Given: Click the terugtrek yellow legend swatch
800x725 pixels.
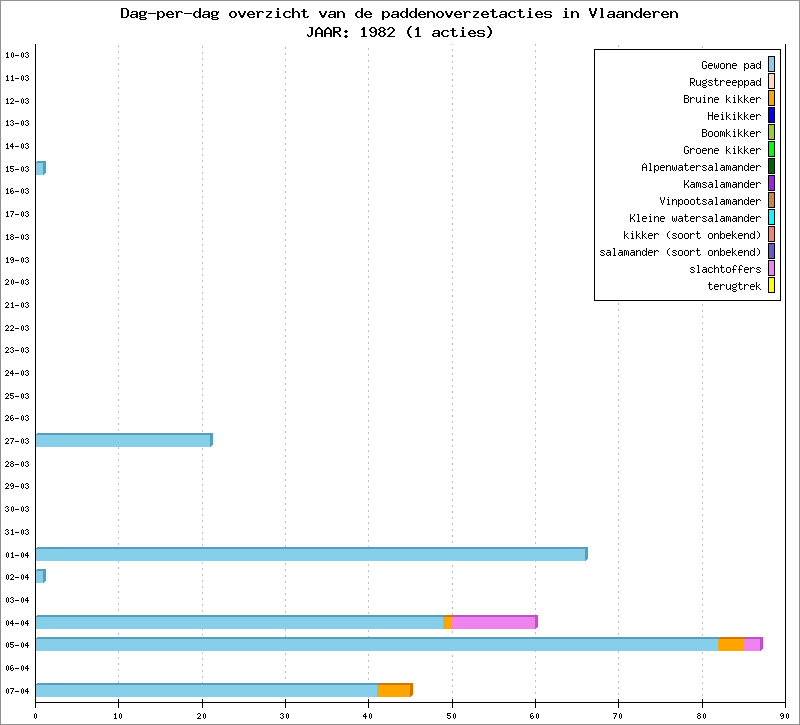Looking at the screenshot, I should click(x=771, y=286).
